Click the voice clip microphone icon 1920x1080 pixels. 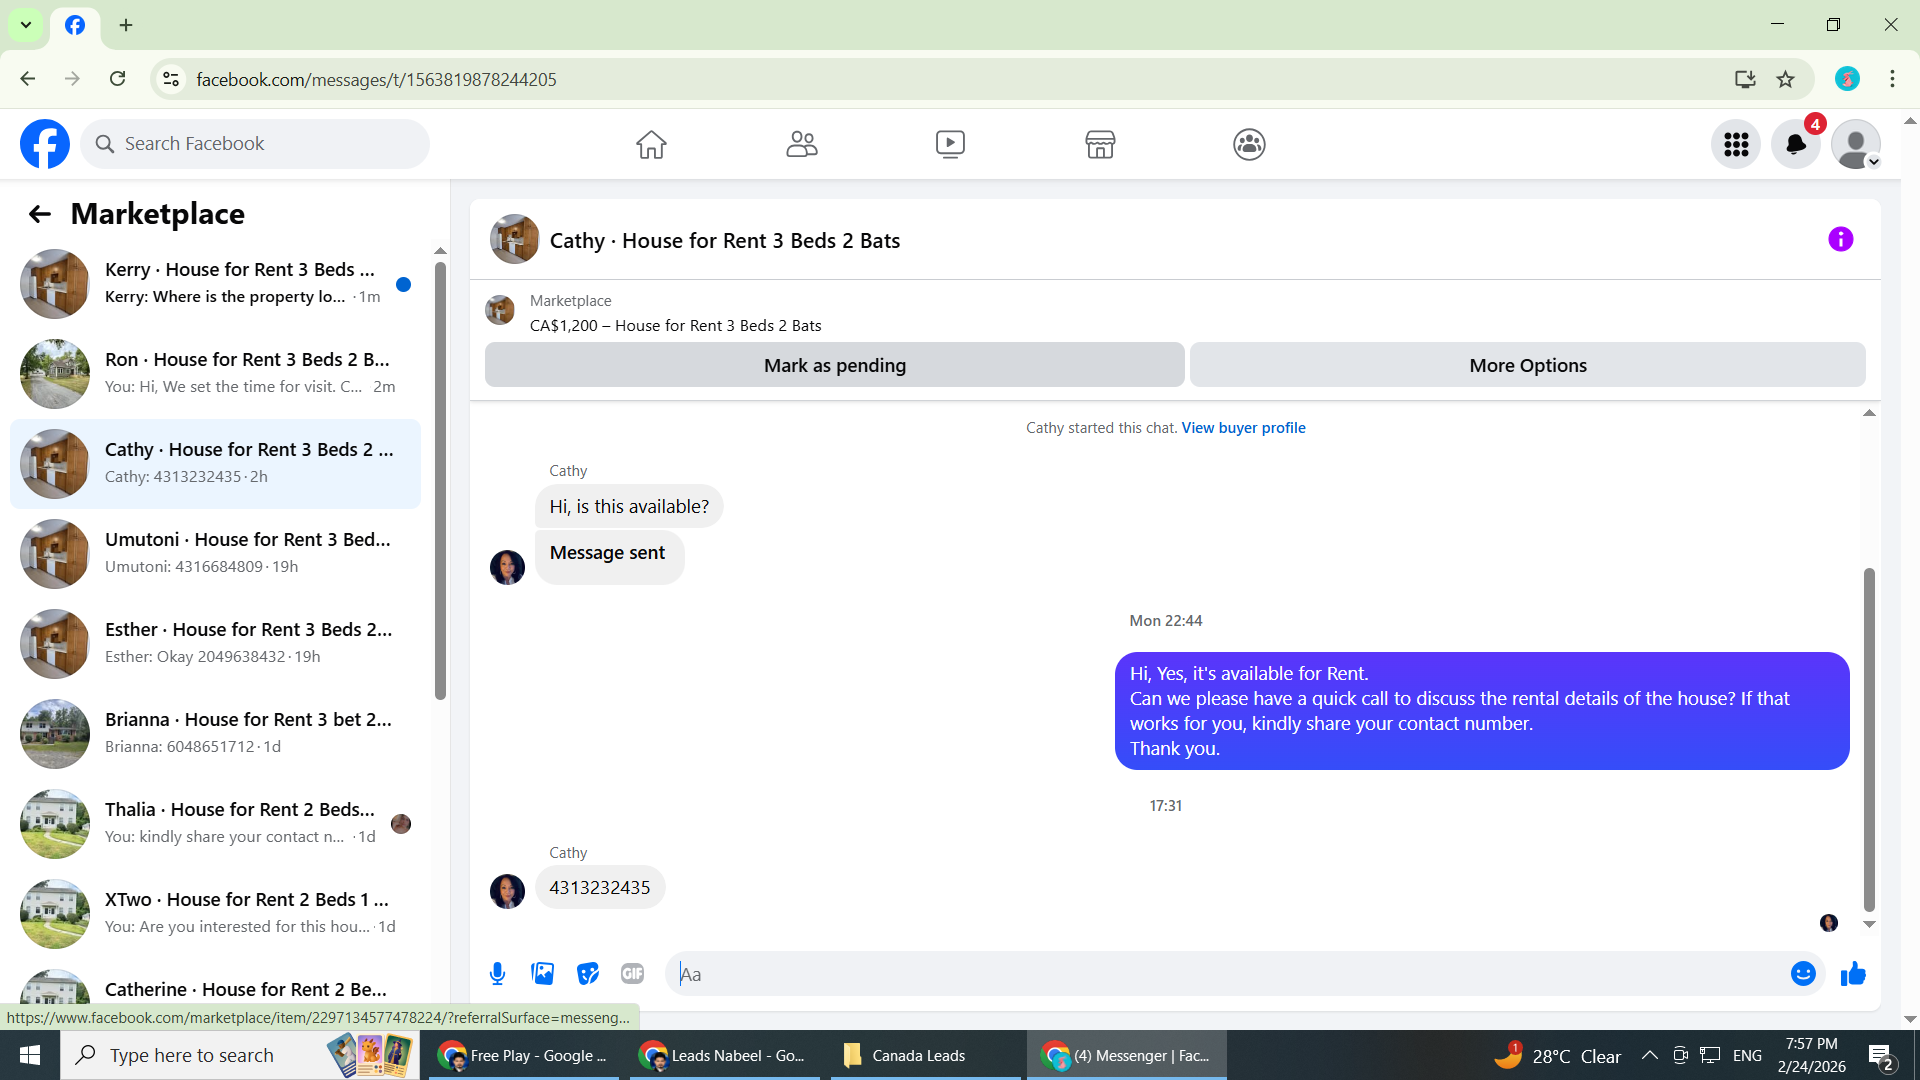click(497, 974)
